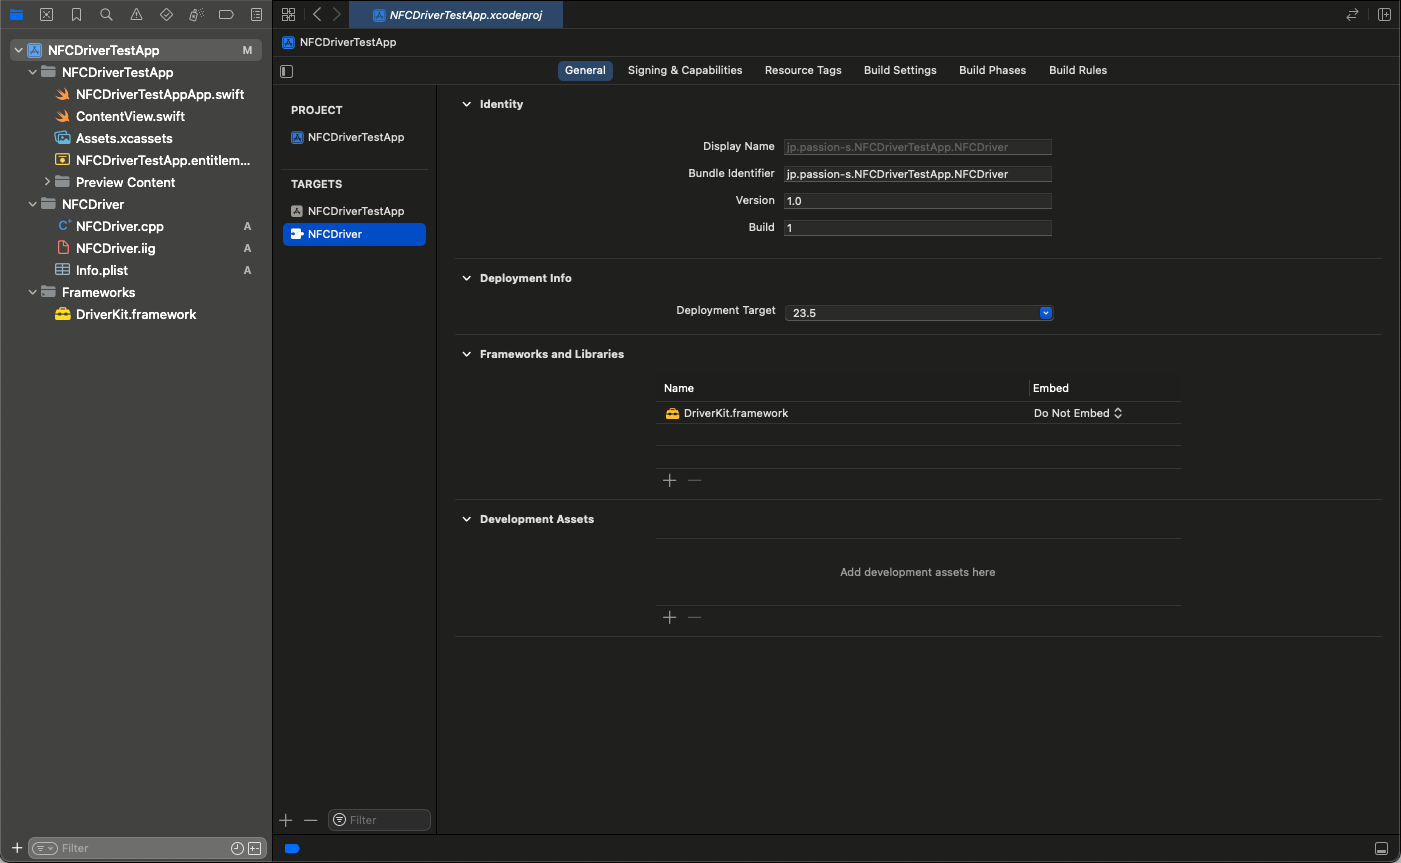Toggle the debug area at bottom right

[1381, 848]
